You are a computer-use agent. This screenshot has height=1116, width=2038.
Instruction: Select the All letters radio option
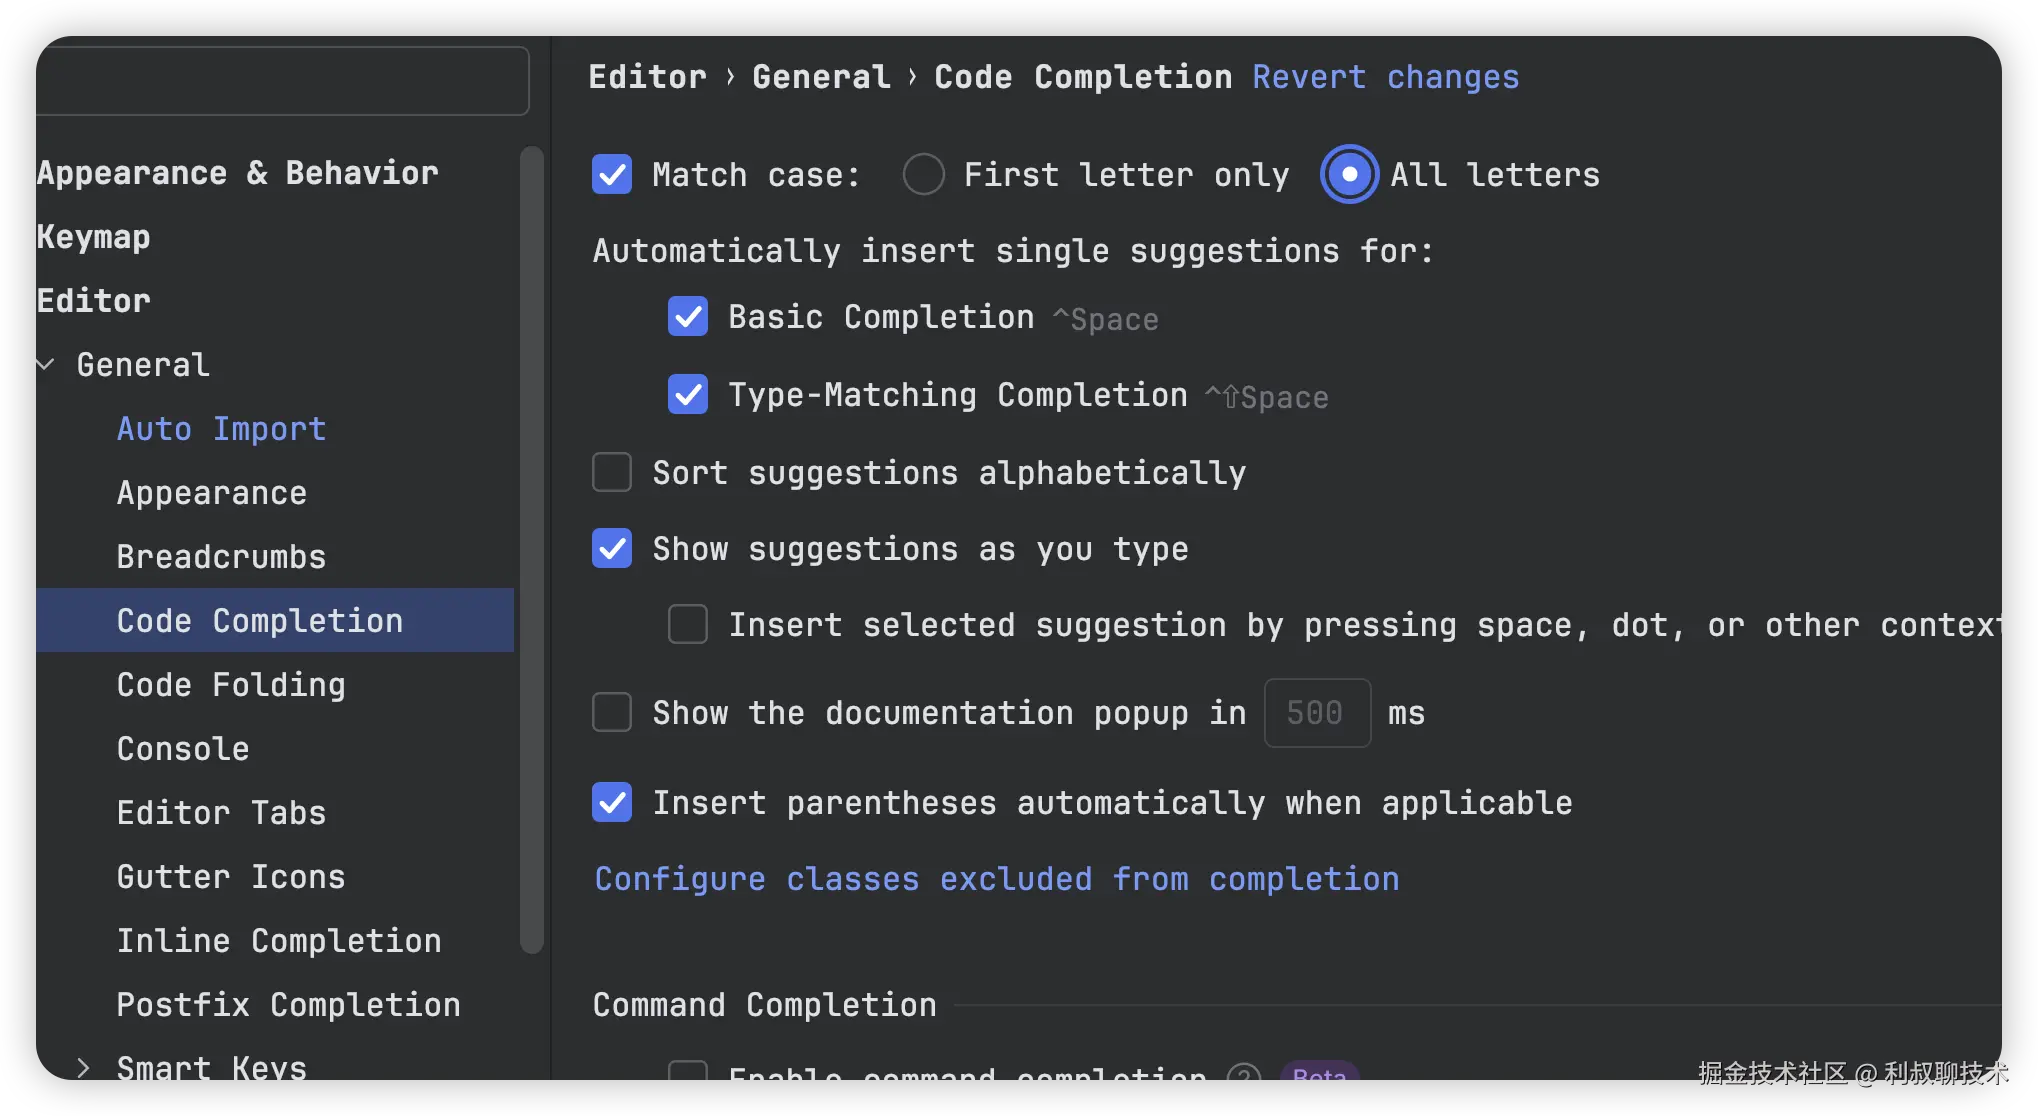pyautogui.click(x=1349, y=174)
